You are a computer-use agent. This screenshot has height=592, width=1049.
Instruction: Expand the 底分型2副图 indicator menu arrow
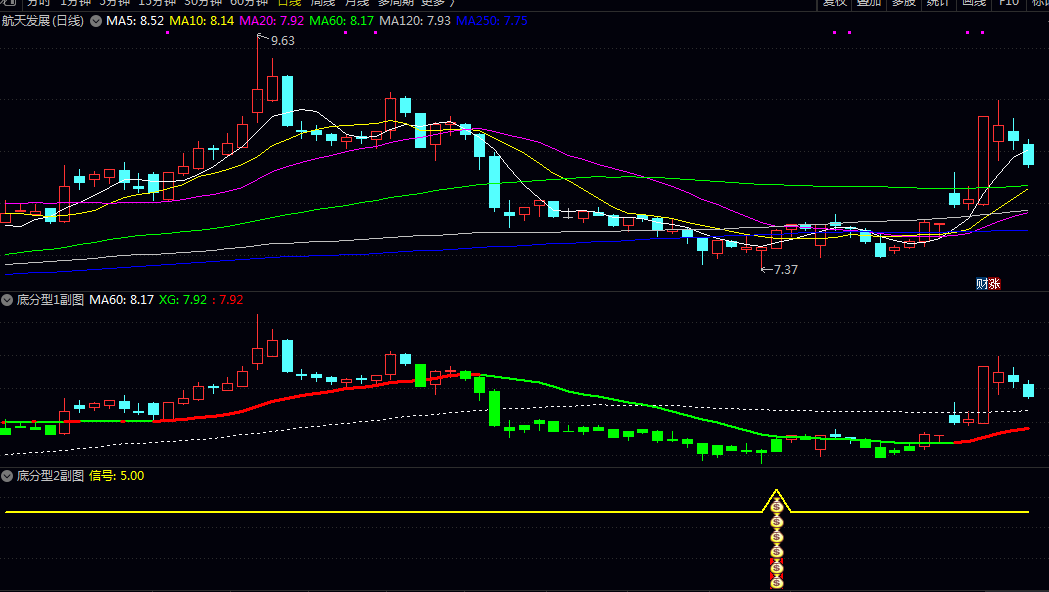click(8, 476)
